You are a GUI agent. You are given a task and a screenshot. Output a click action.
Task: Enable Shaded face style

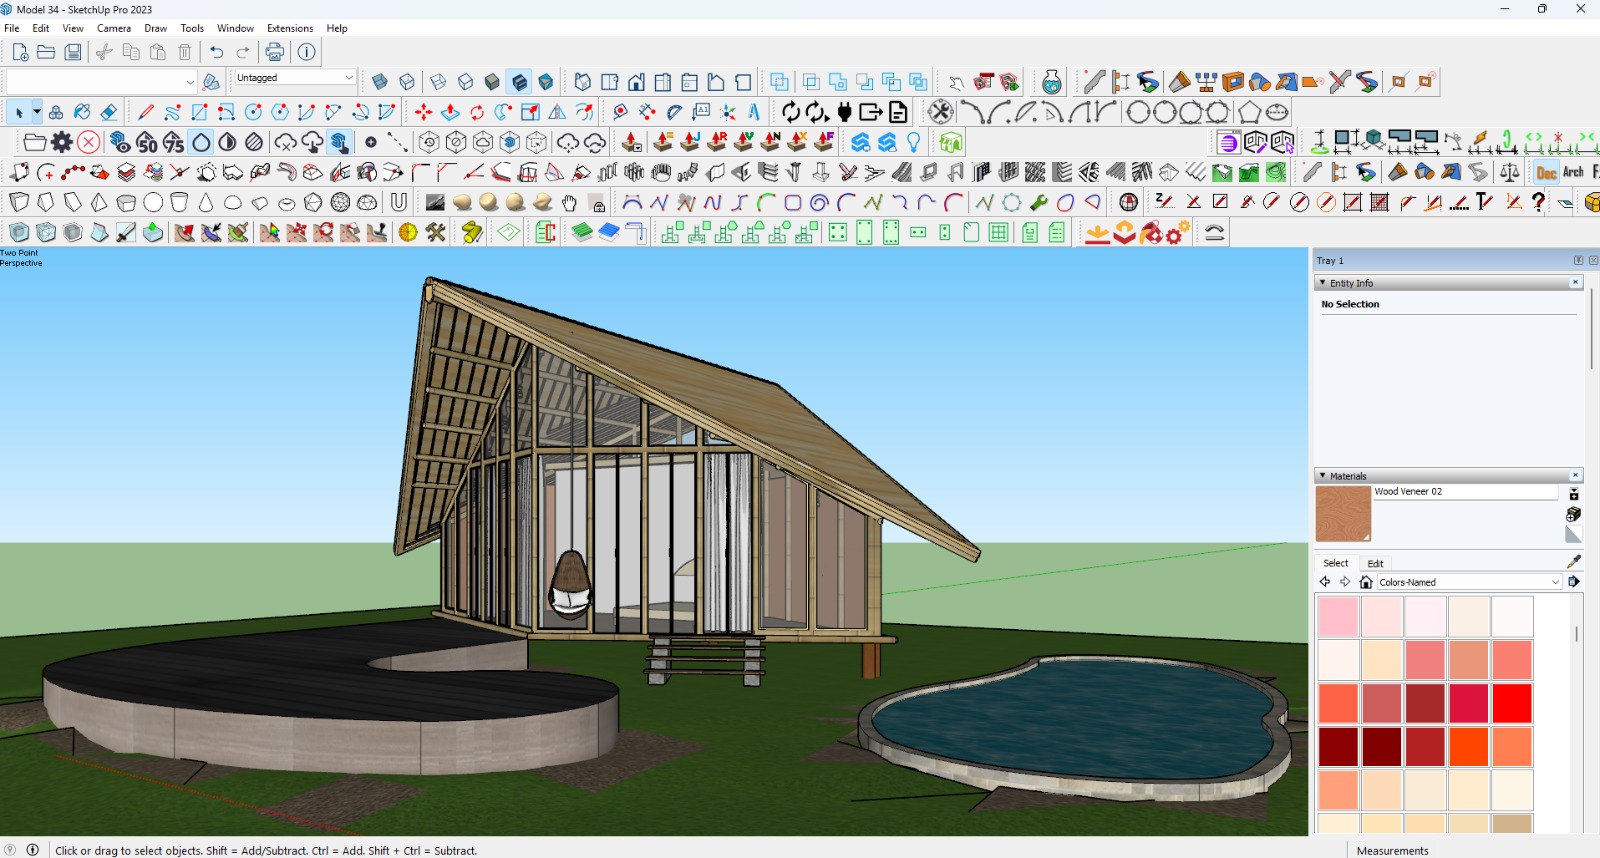[493, 82]
